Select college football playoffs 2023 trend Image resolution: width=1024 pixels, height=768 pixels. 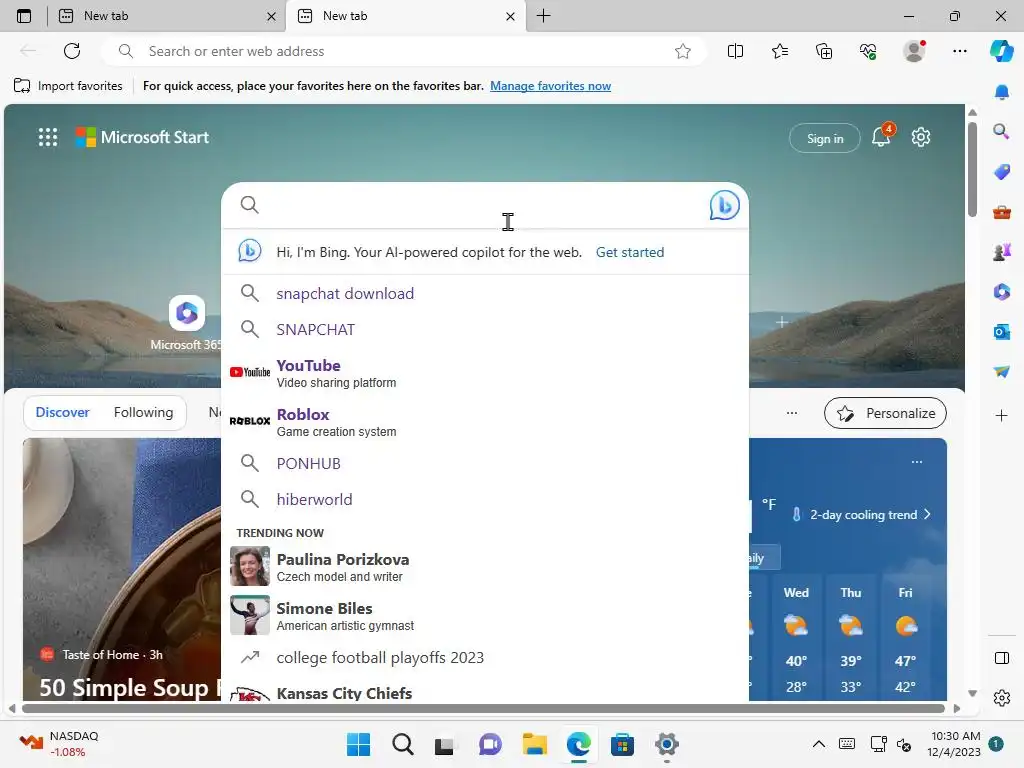[x=485, y=657]
